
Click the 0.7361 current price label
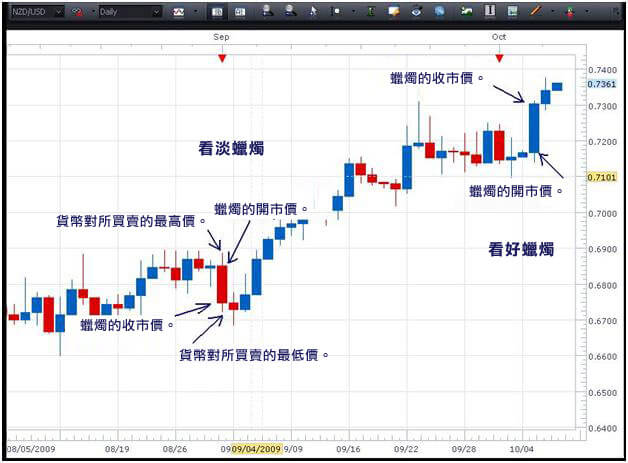pos(603,85)
